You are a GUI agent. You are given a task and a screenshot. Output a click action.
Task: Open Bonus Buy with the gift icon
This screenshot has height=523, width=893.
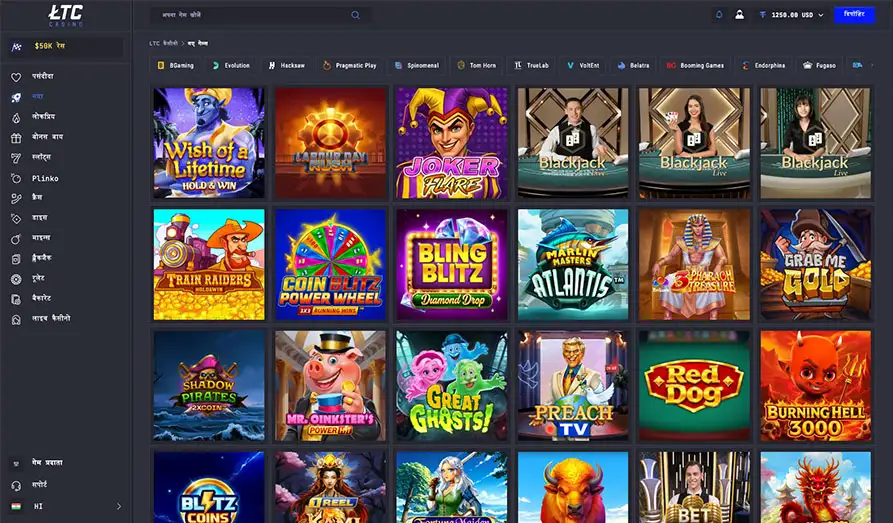pos(16,138)
